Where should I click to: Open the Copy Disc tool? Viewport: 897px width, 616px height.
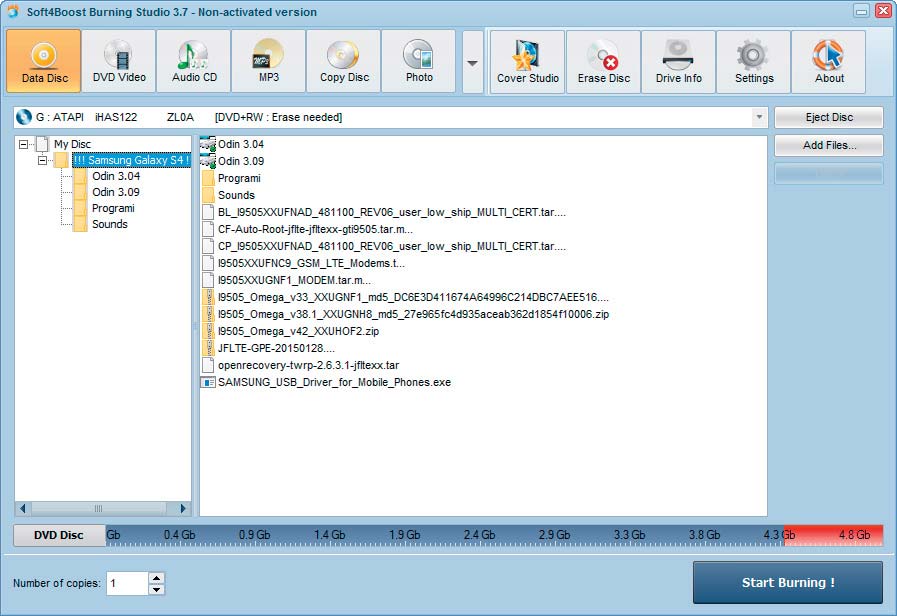(344, 61)
